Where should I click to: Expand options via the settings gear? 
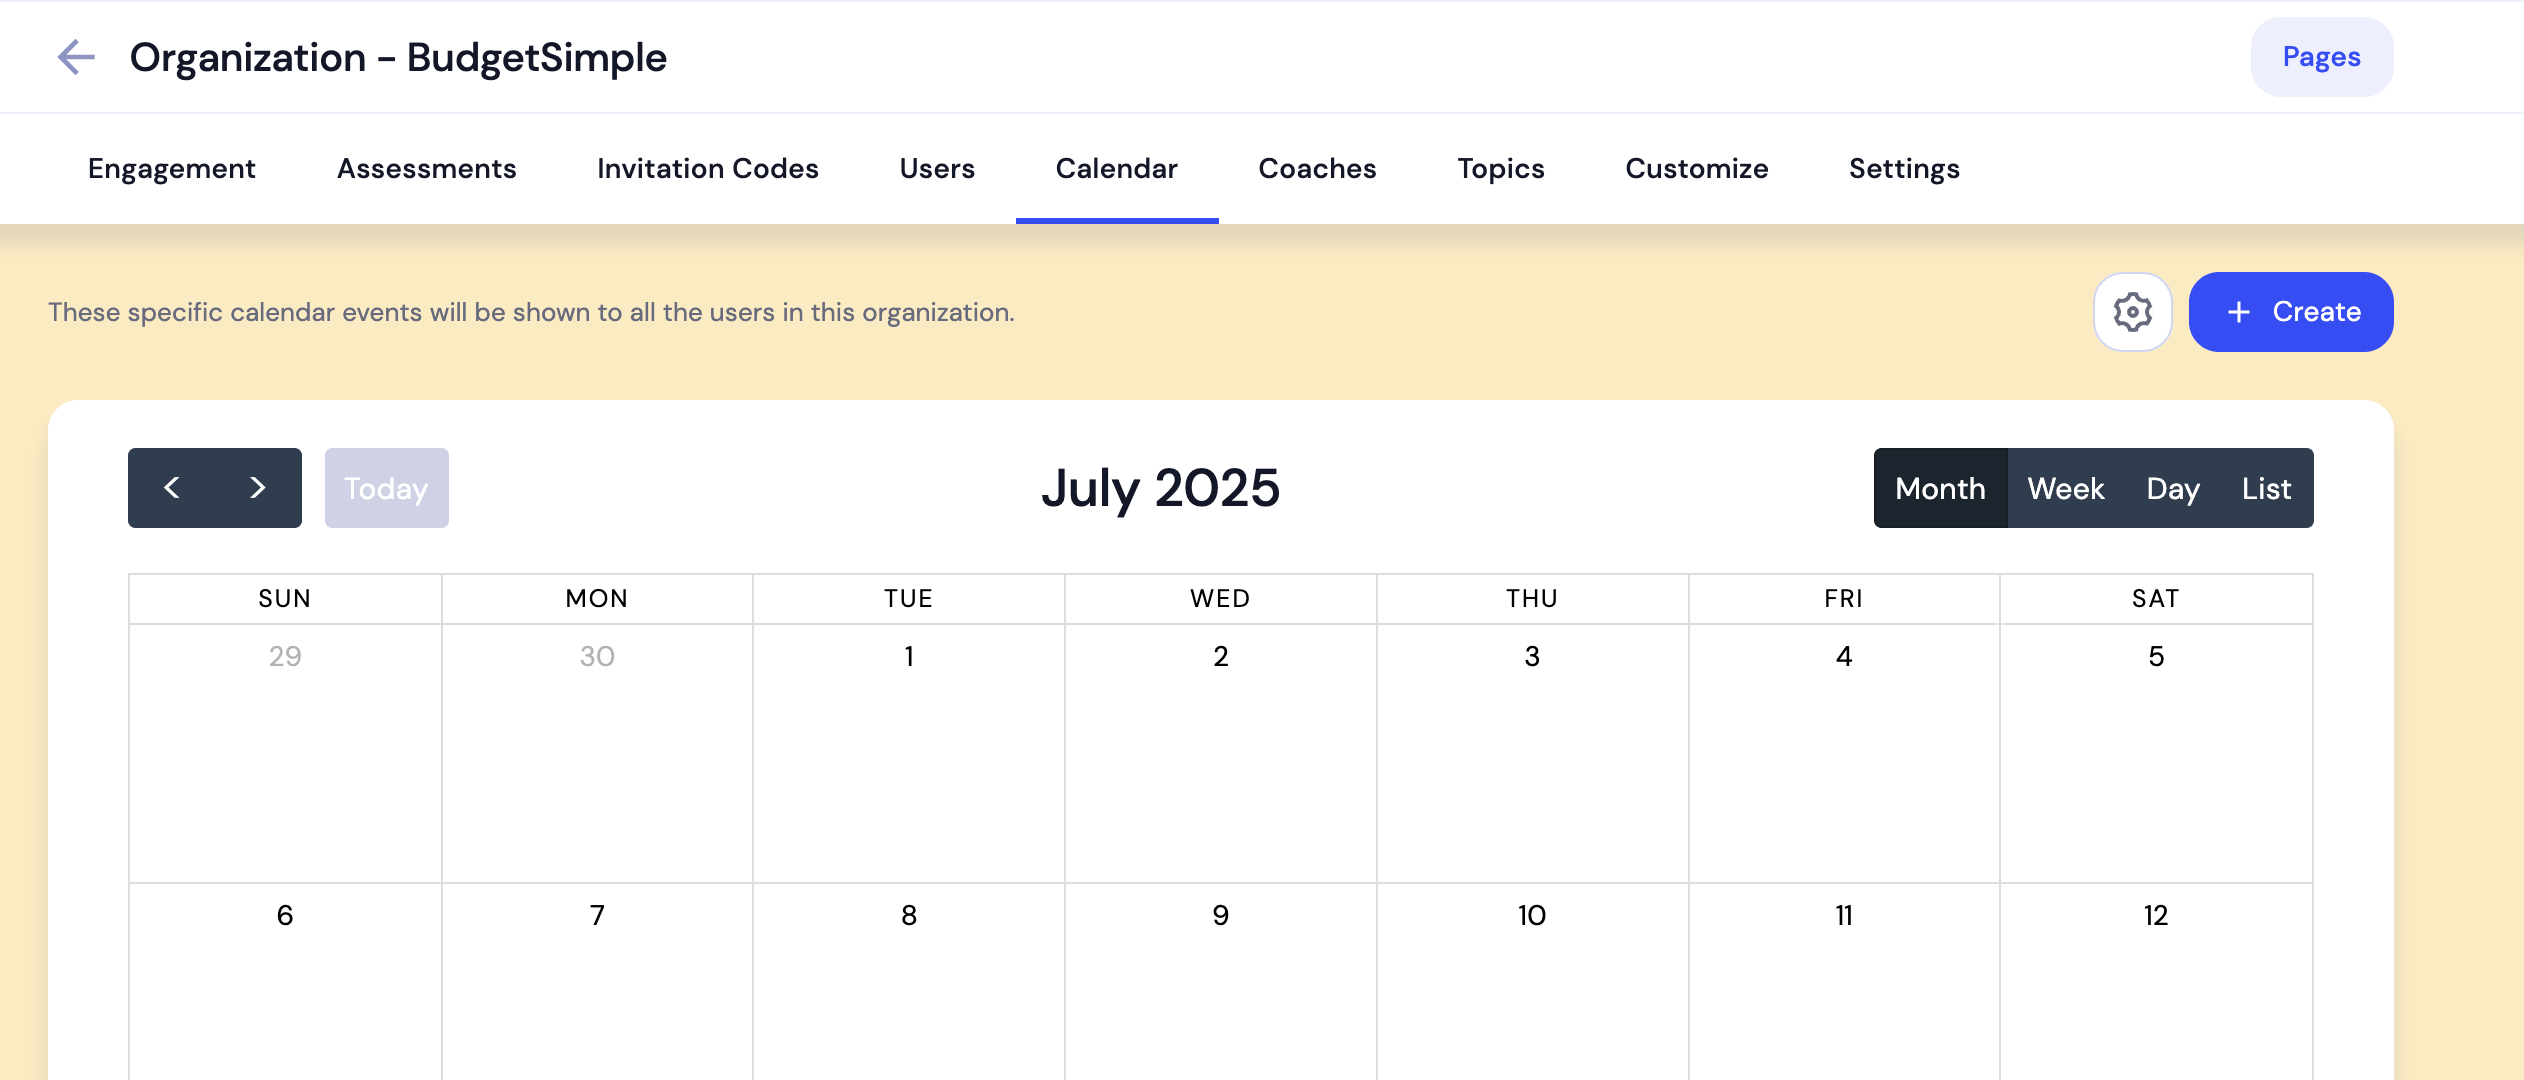2134,311
